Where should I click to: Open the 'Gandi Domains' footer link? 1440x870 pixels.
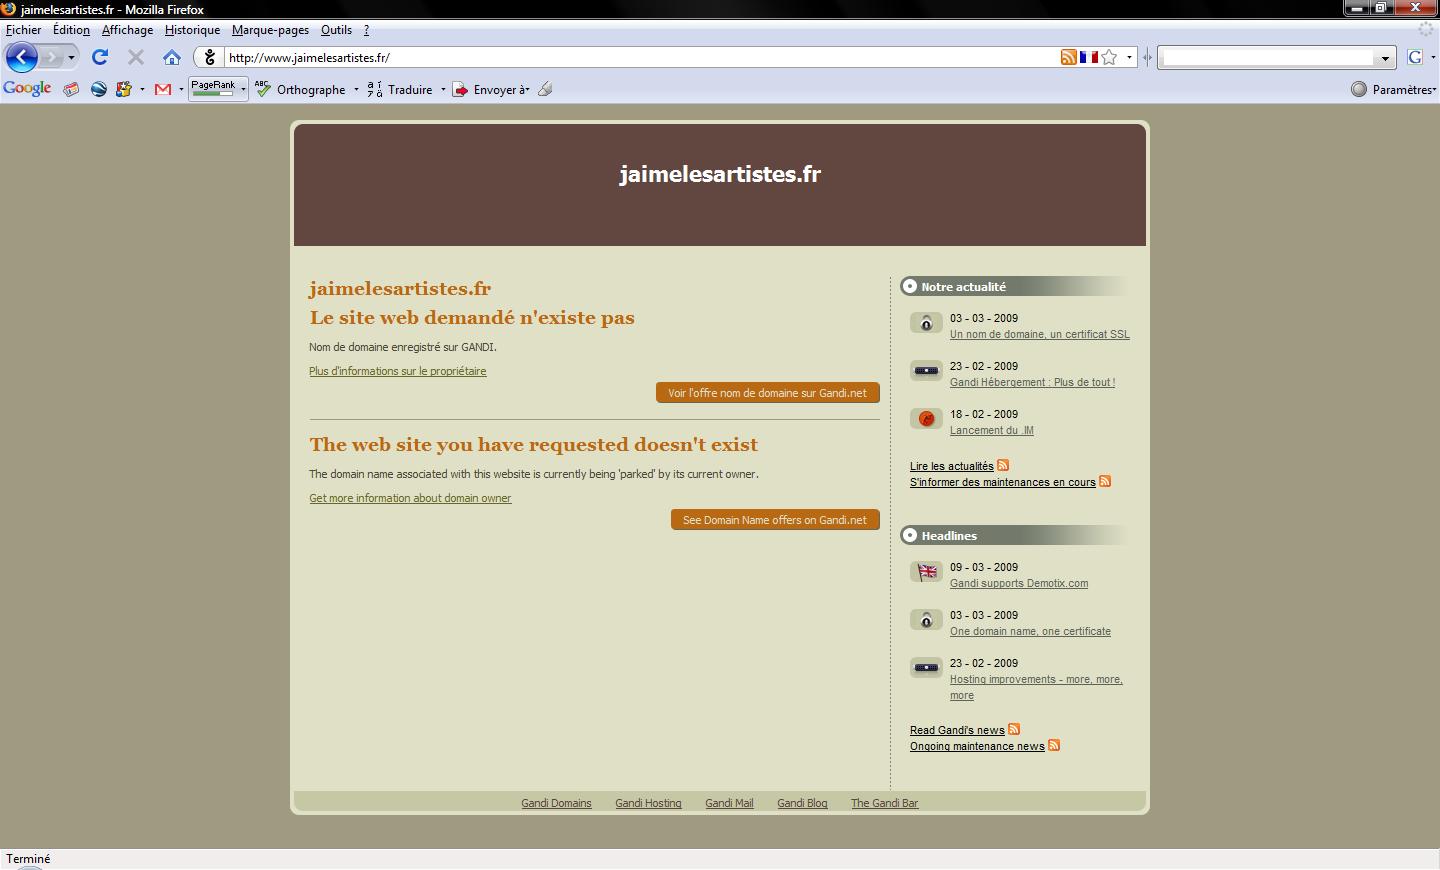pyautogui.click(x=556, y=803)
